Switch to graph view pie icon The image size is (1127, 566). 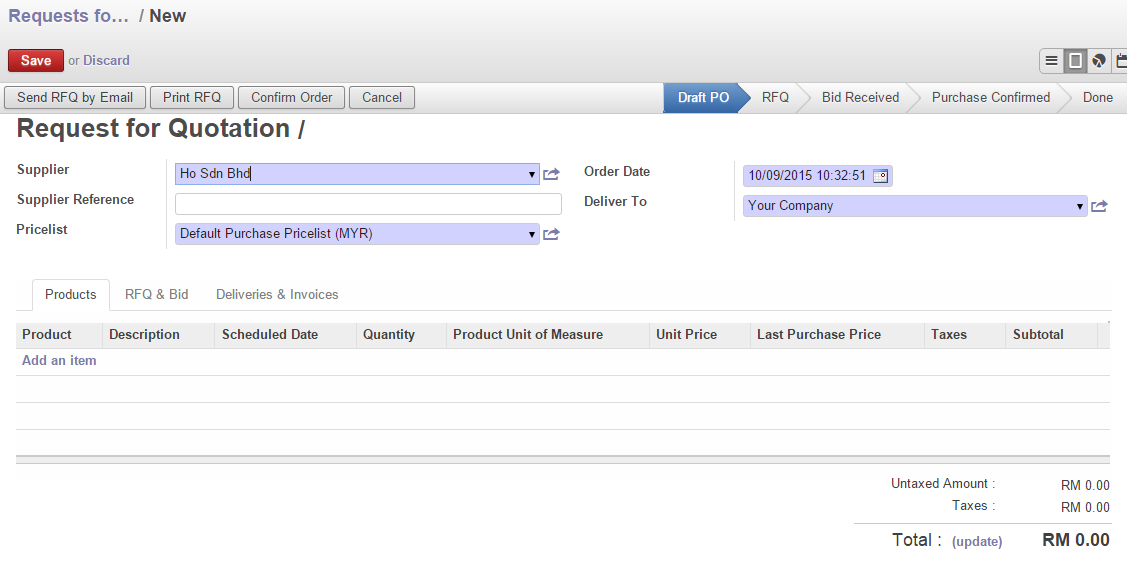pyautogui.click(x=1099, y=61)
